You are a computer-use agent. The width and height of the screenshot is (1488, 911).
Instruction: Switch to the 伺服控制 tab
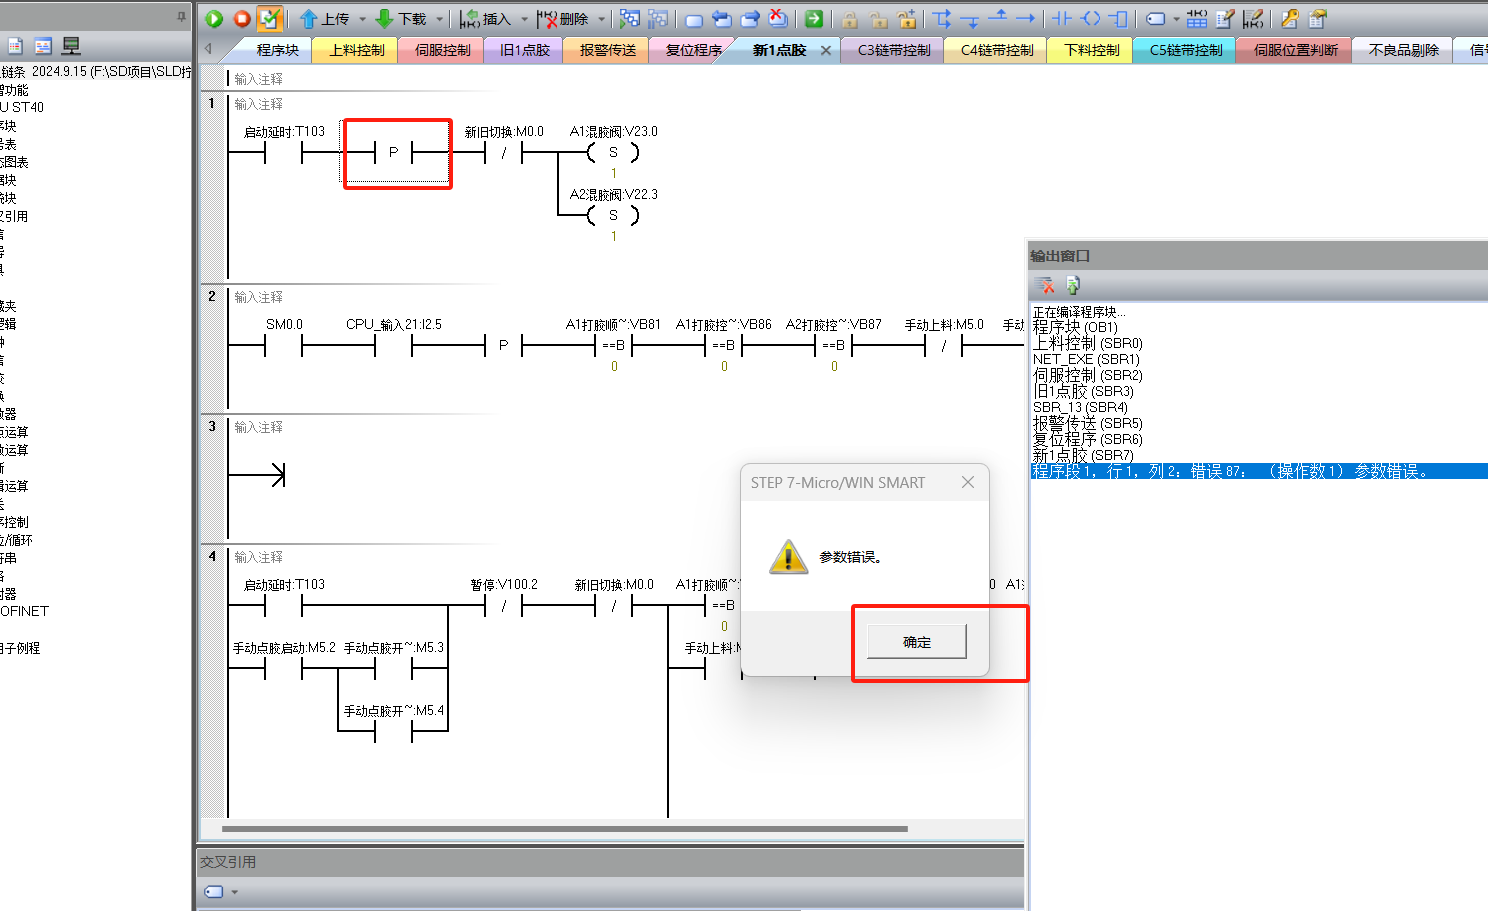click(442, 50)
